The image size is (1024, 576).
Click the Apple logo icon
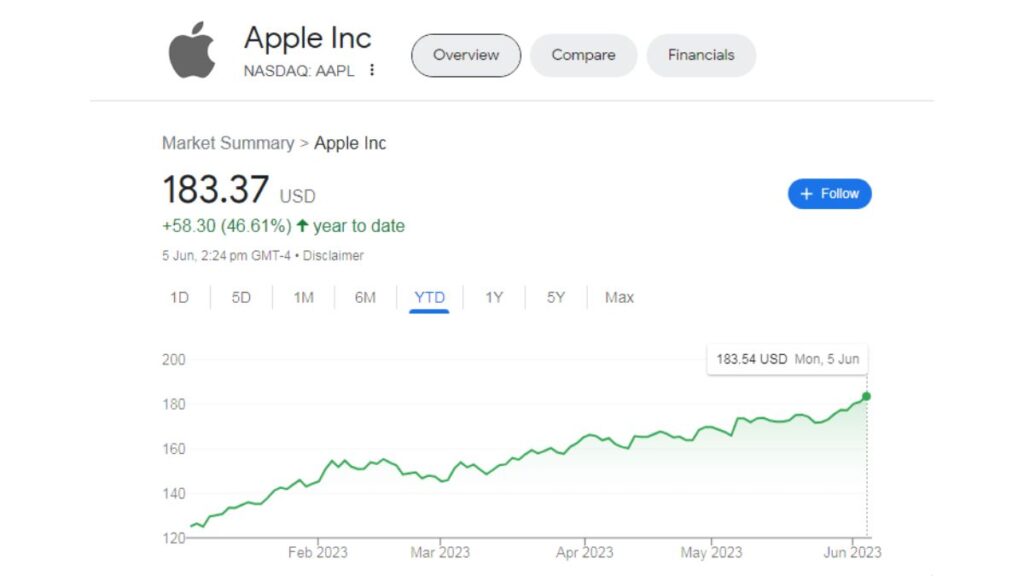tap(192, 50)
